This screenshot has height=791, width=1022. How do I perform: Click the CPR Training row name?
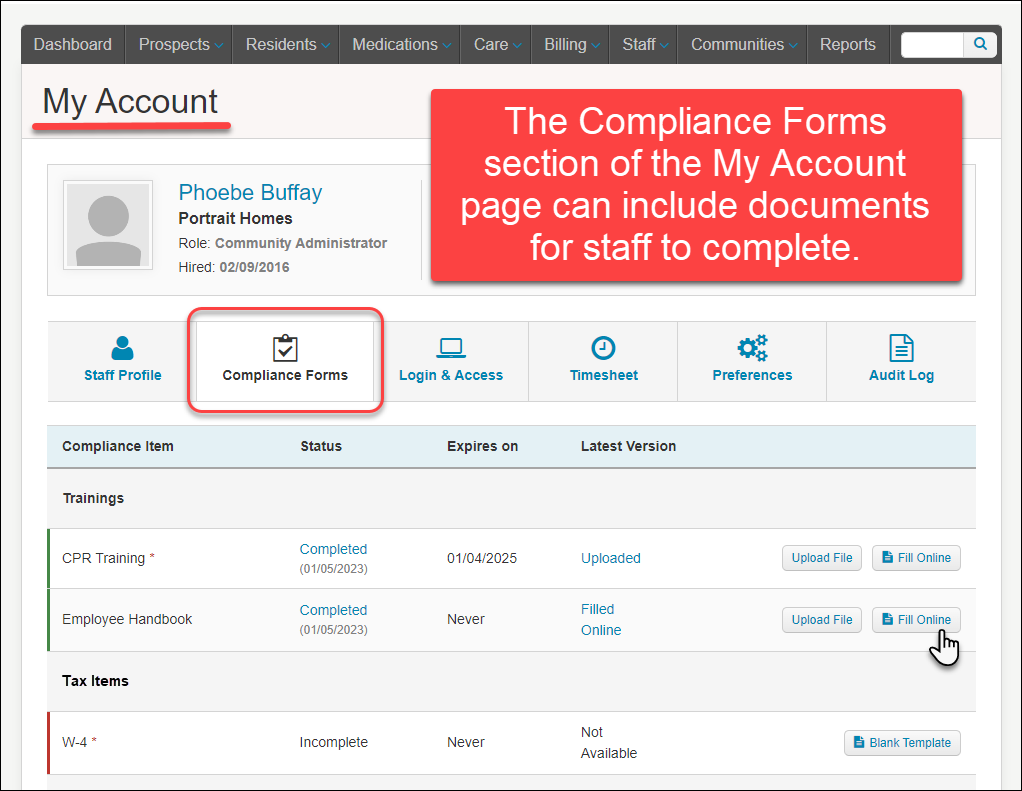pyautogui.click(x=104, y=558)
